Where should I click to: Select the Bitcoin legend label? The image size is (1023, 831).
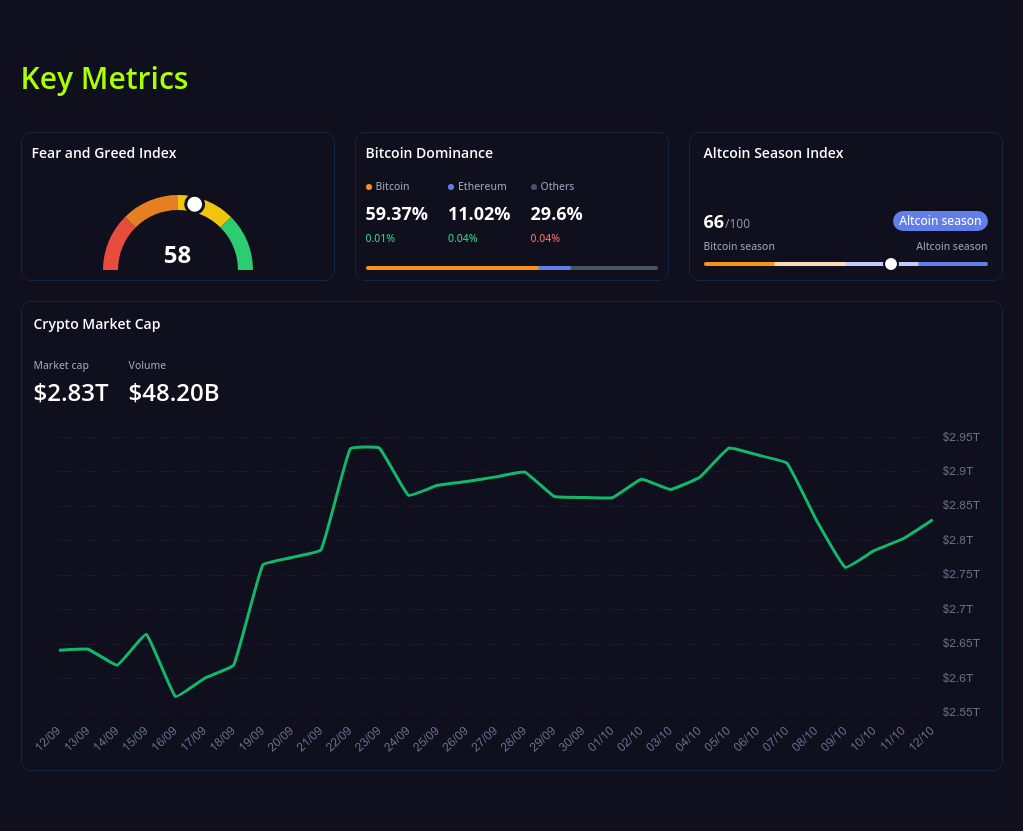[392, 187]
